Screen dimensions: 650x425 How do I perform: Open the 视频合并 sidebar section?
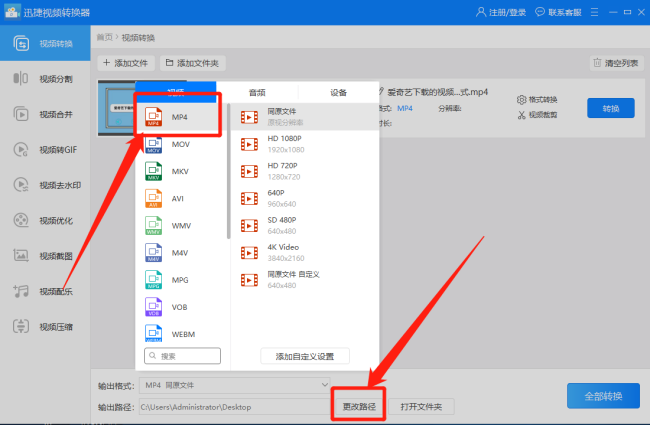click(45, 114)
